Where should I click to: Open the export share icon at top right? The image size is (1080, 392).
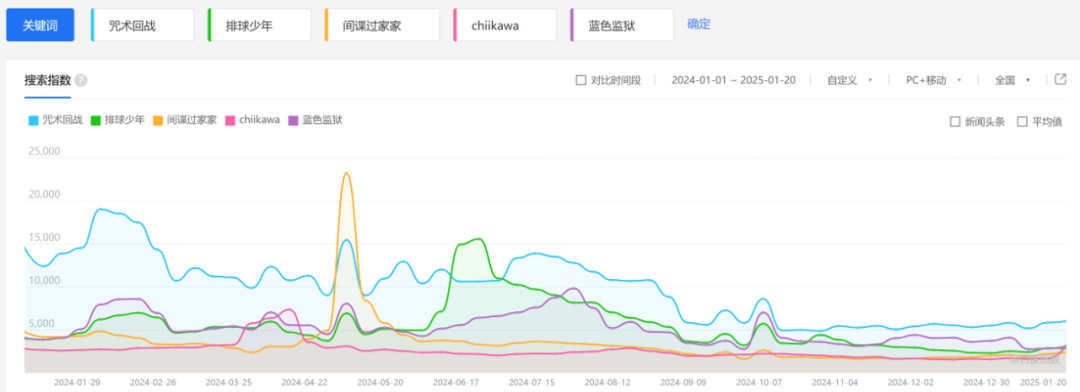point(1061,79)
